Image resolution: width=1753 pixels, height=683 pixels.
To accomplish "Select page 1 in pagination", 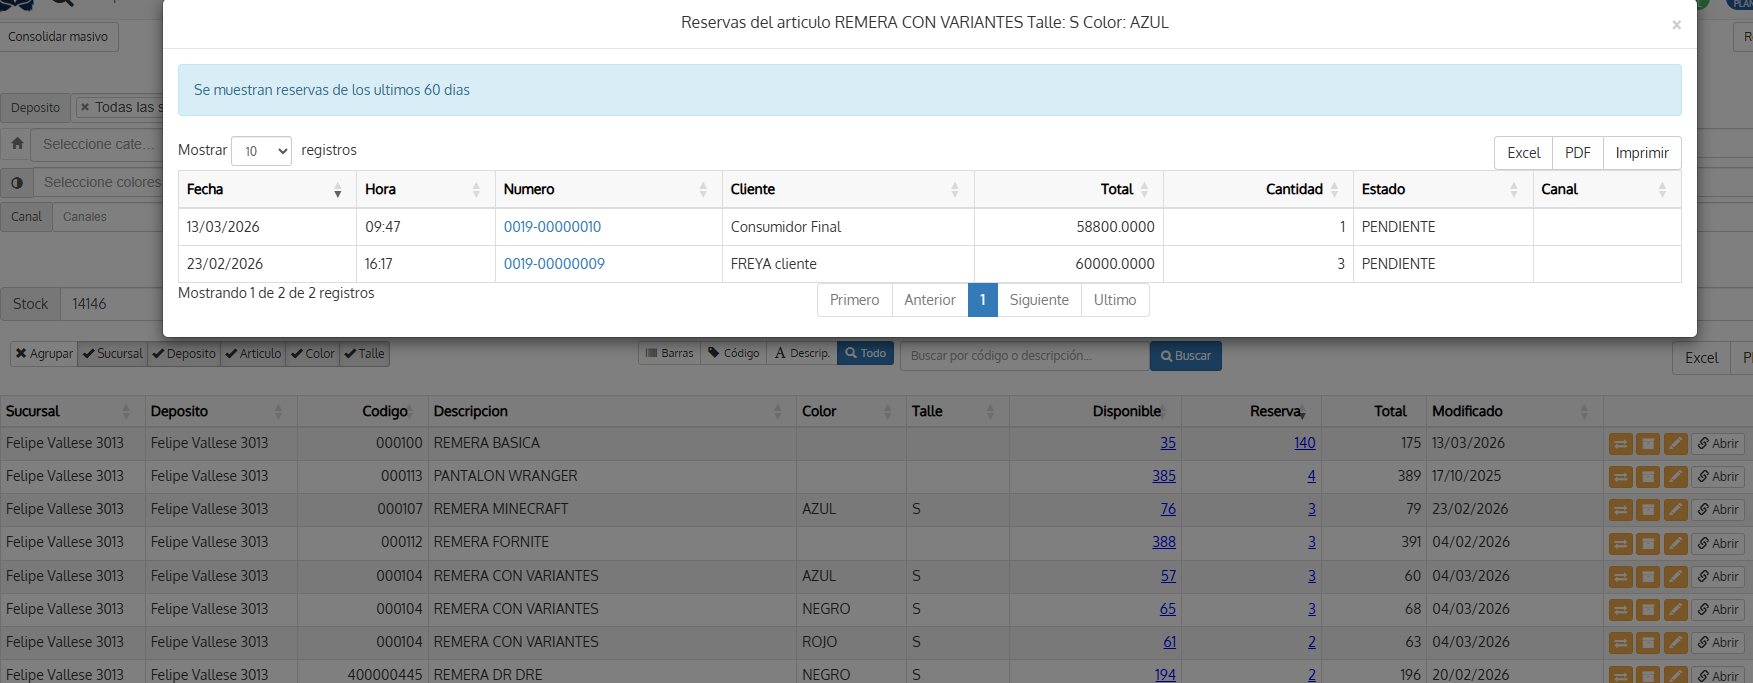I will (x=983, y=300).
